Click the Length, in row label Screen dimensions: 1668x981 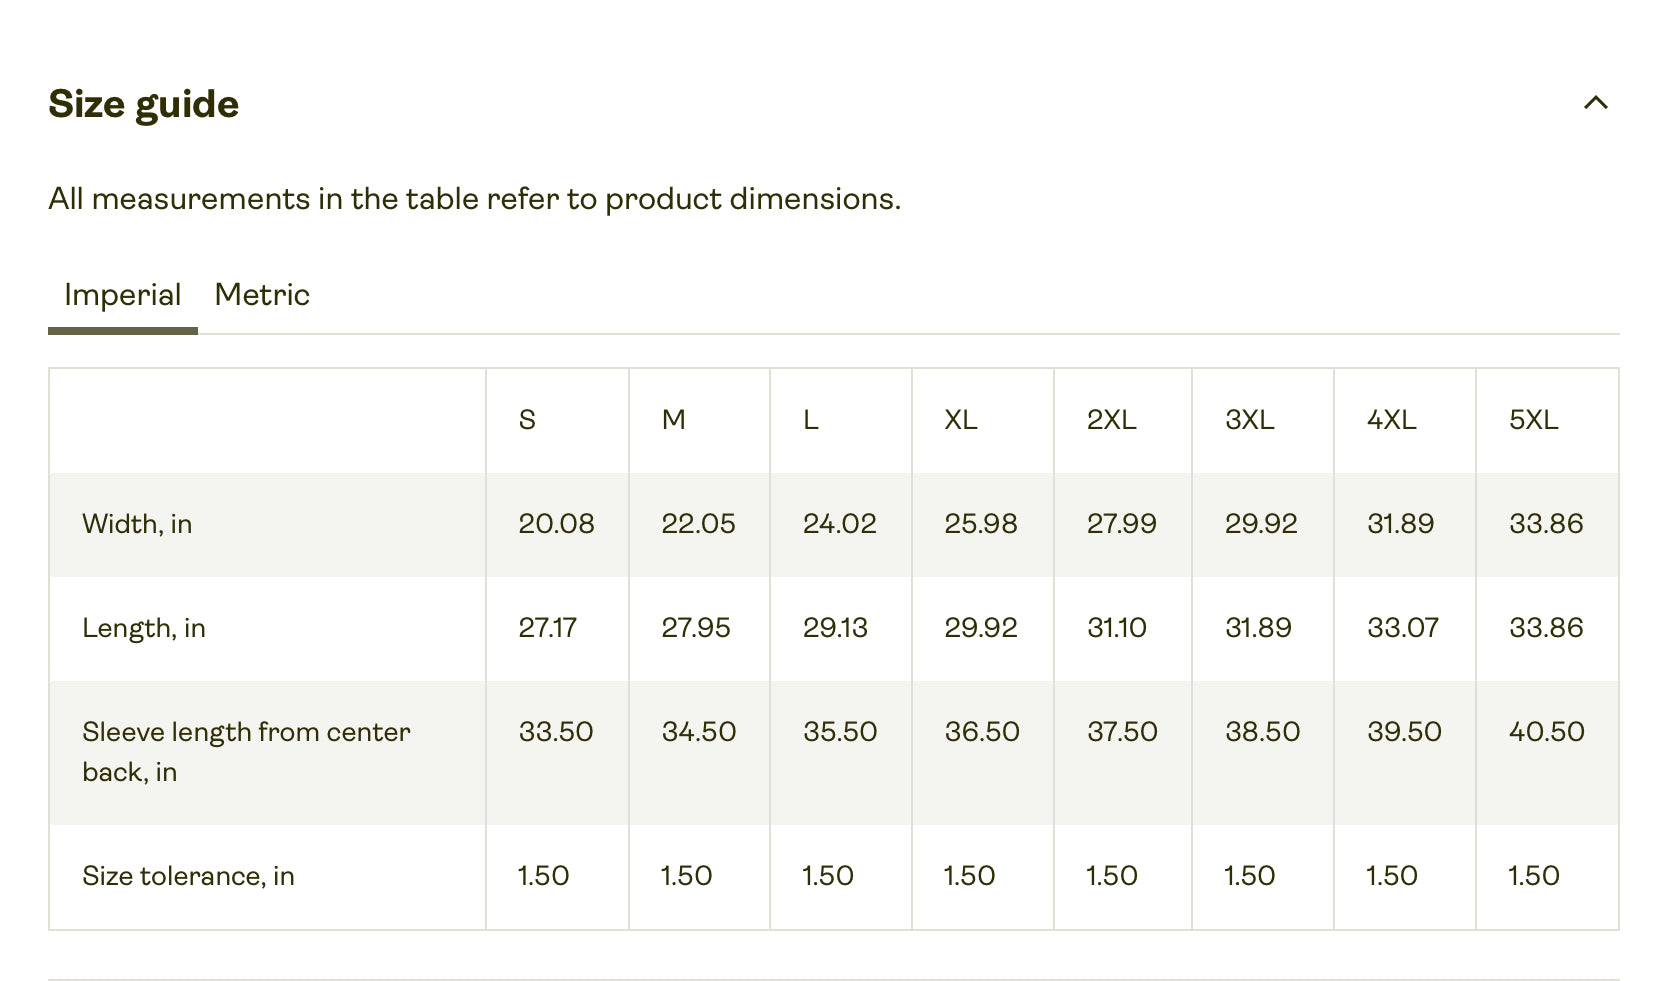[x=144, y=628]
